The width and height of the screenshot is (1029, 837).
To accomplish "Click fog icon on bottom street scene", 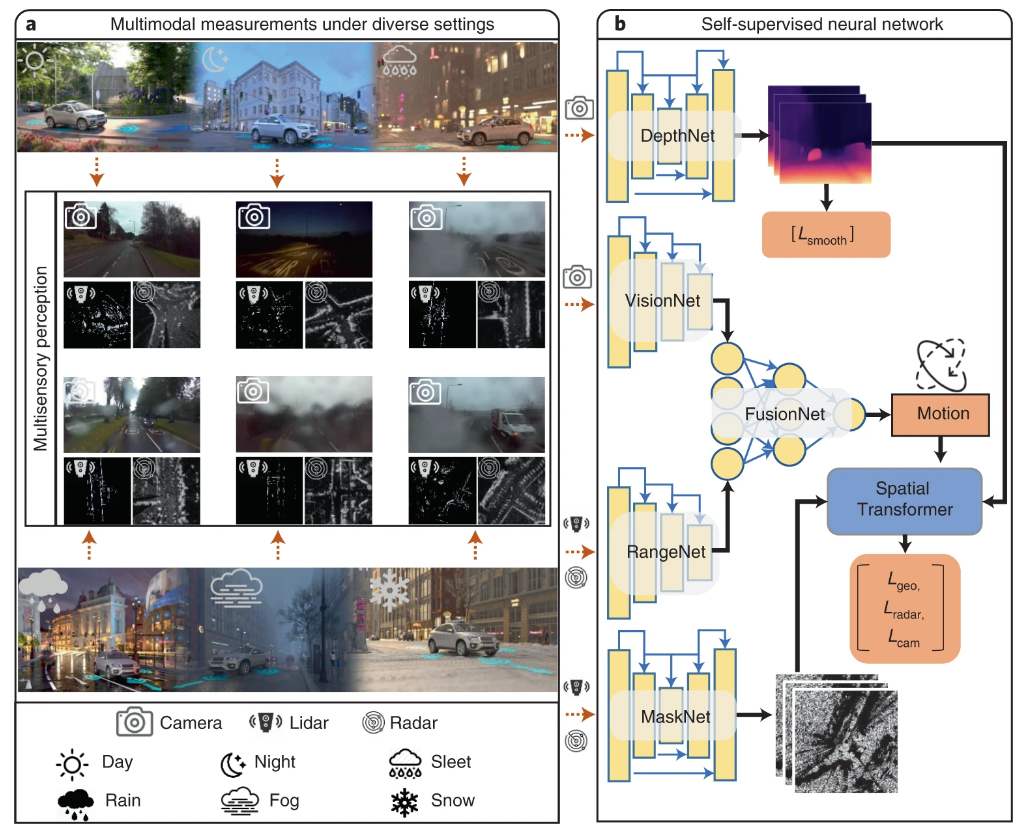I will tap(236, 588).
